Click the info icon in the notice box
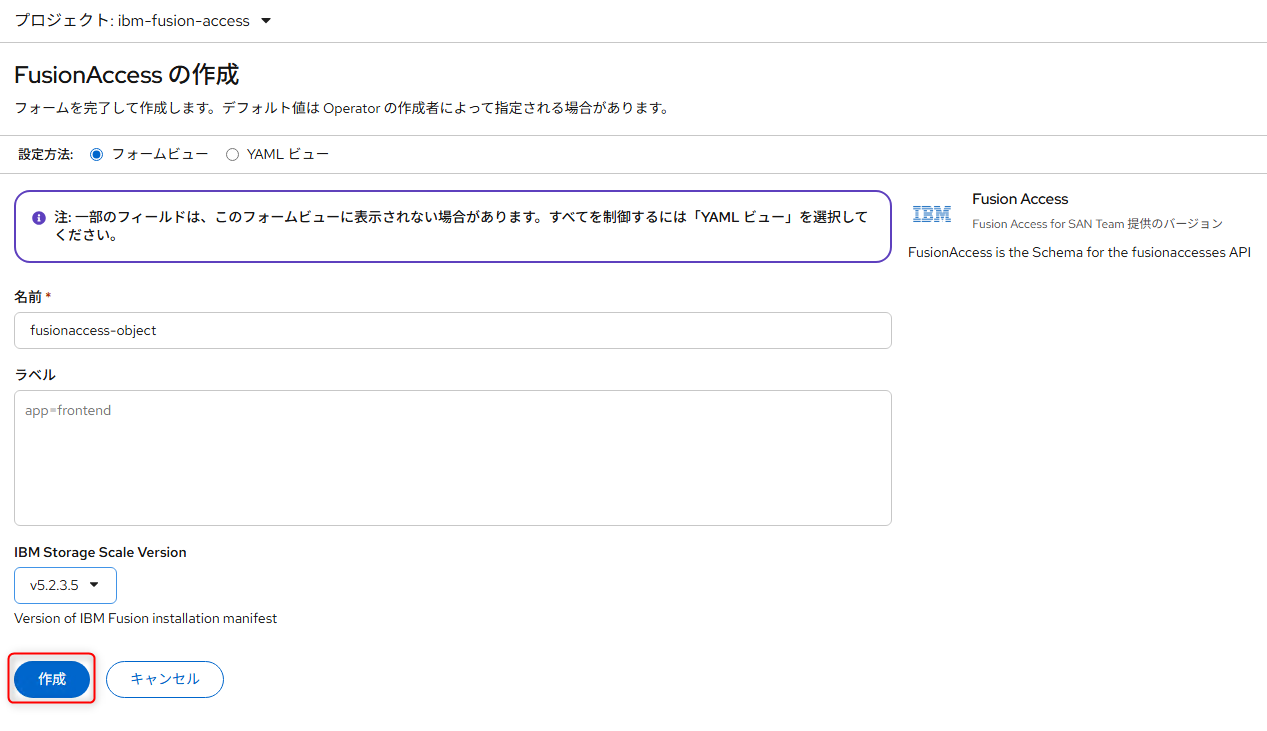Viewport: 1267px width, 731px height. click(x=39, y=217)
